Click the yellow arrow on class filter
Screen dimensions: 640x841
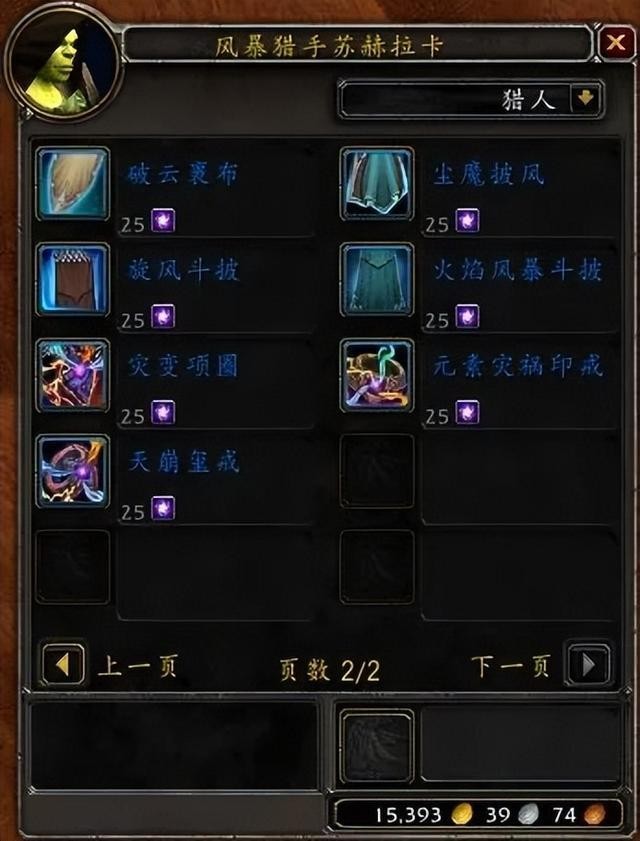click(585, 99)
